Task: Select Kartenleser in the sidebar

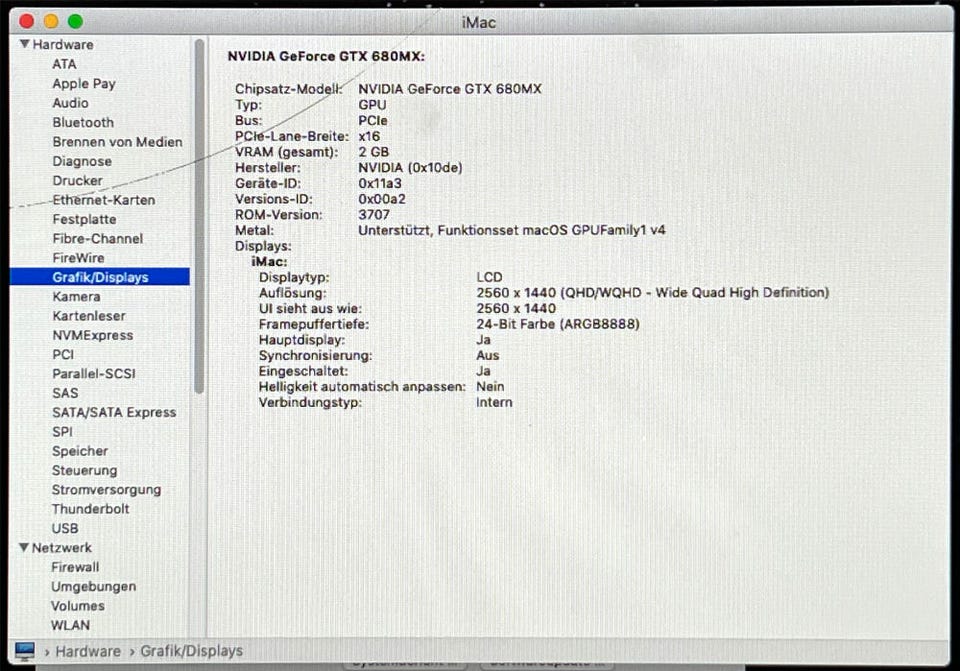Action: point(89,316)
